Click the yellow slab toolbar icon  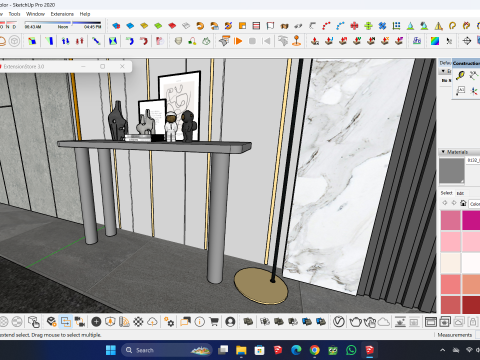point(144,26)
